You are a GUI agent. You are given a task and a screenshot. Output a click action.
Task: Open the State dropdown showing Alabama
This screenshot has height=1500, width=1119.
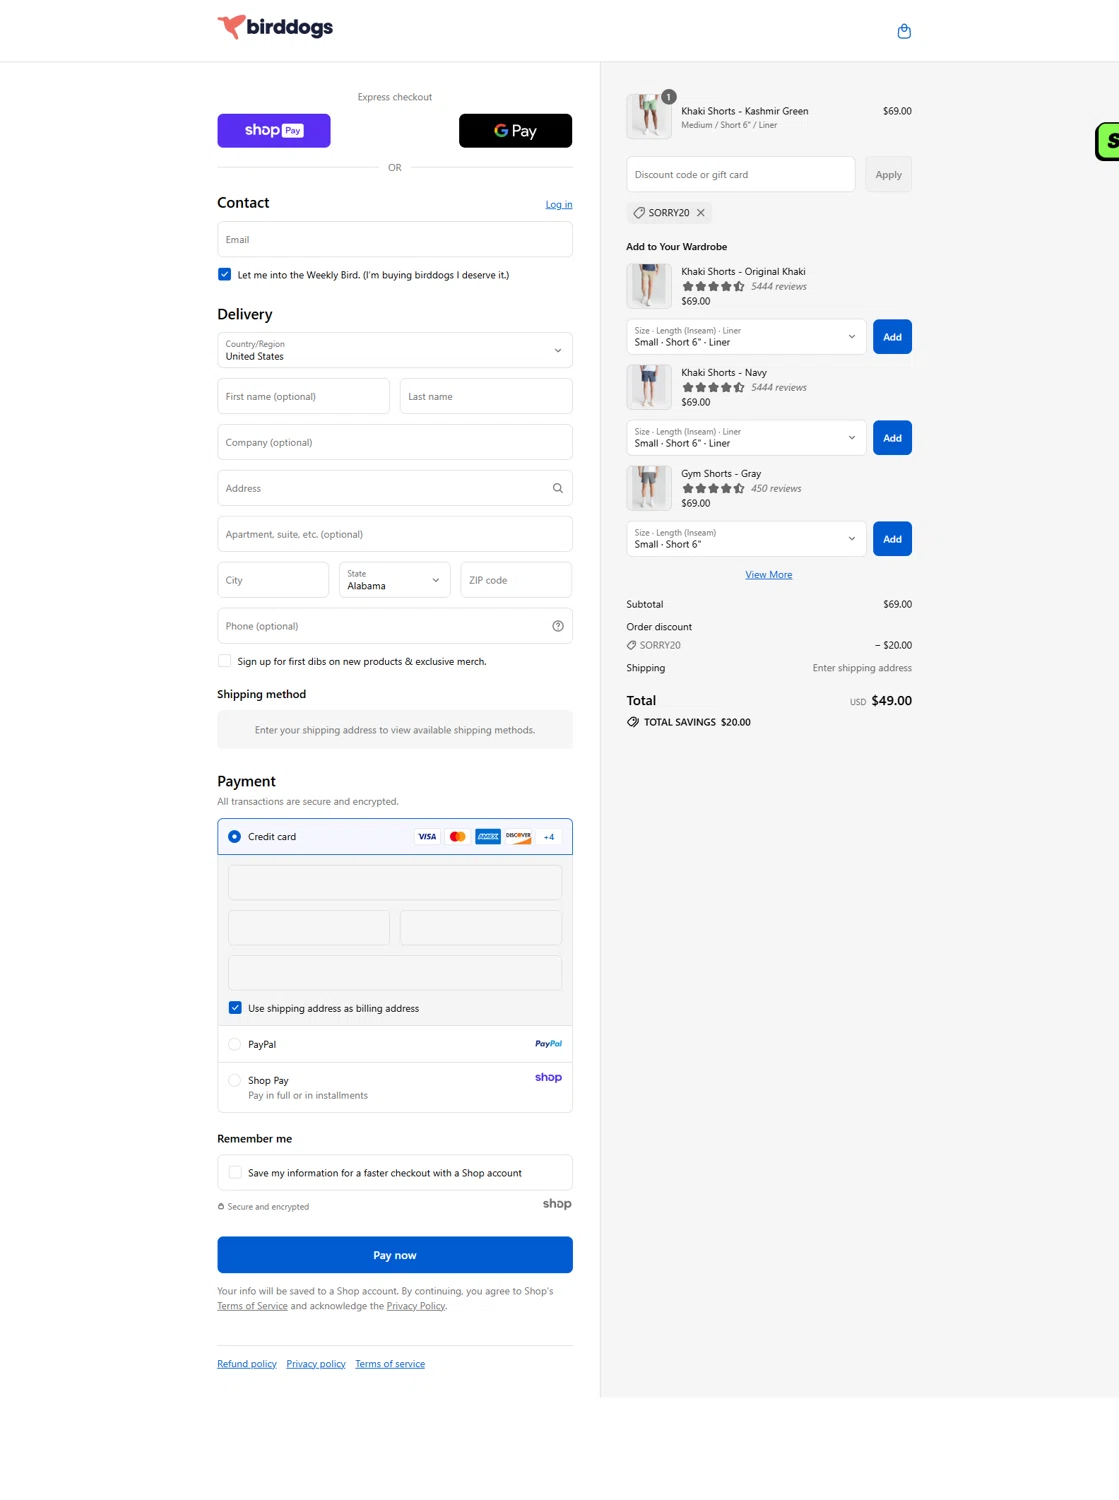[395, 580]
